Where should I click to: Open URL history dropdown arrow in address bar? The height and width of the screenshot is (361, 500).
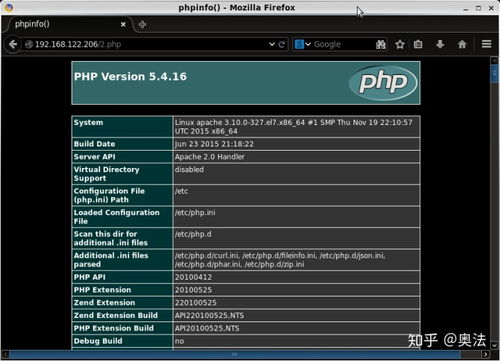[x=272, y=44]
